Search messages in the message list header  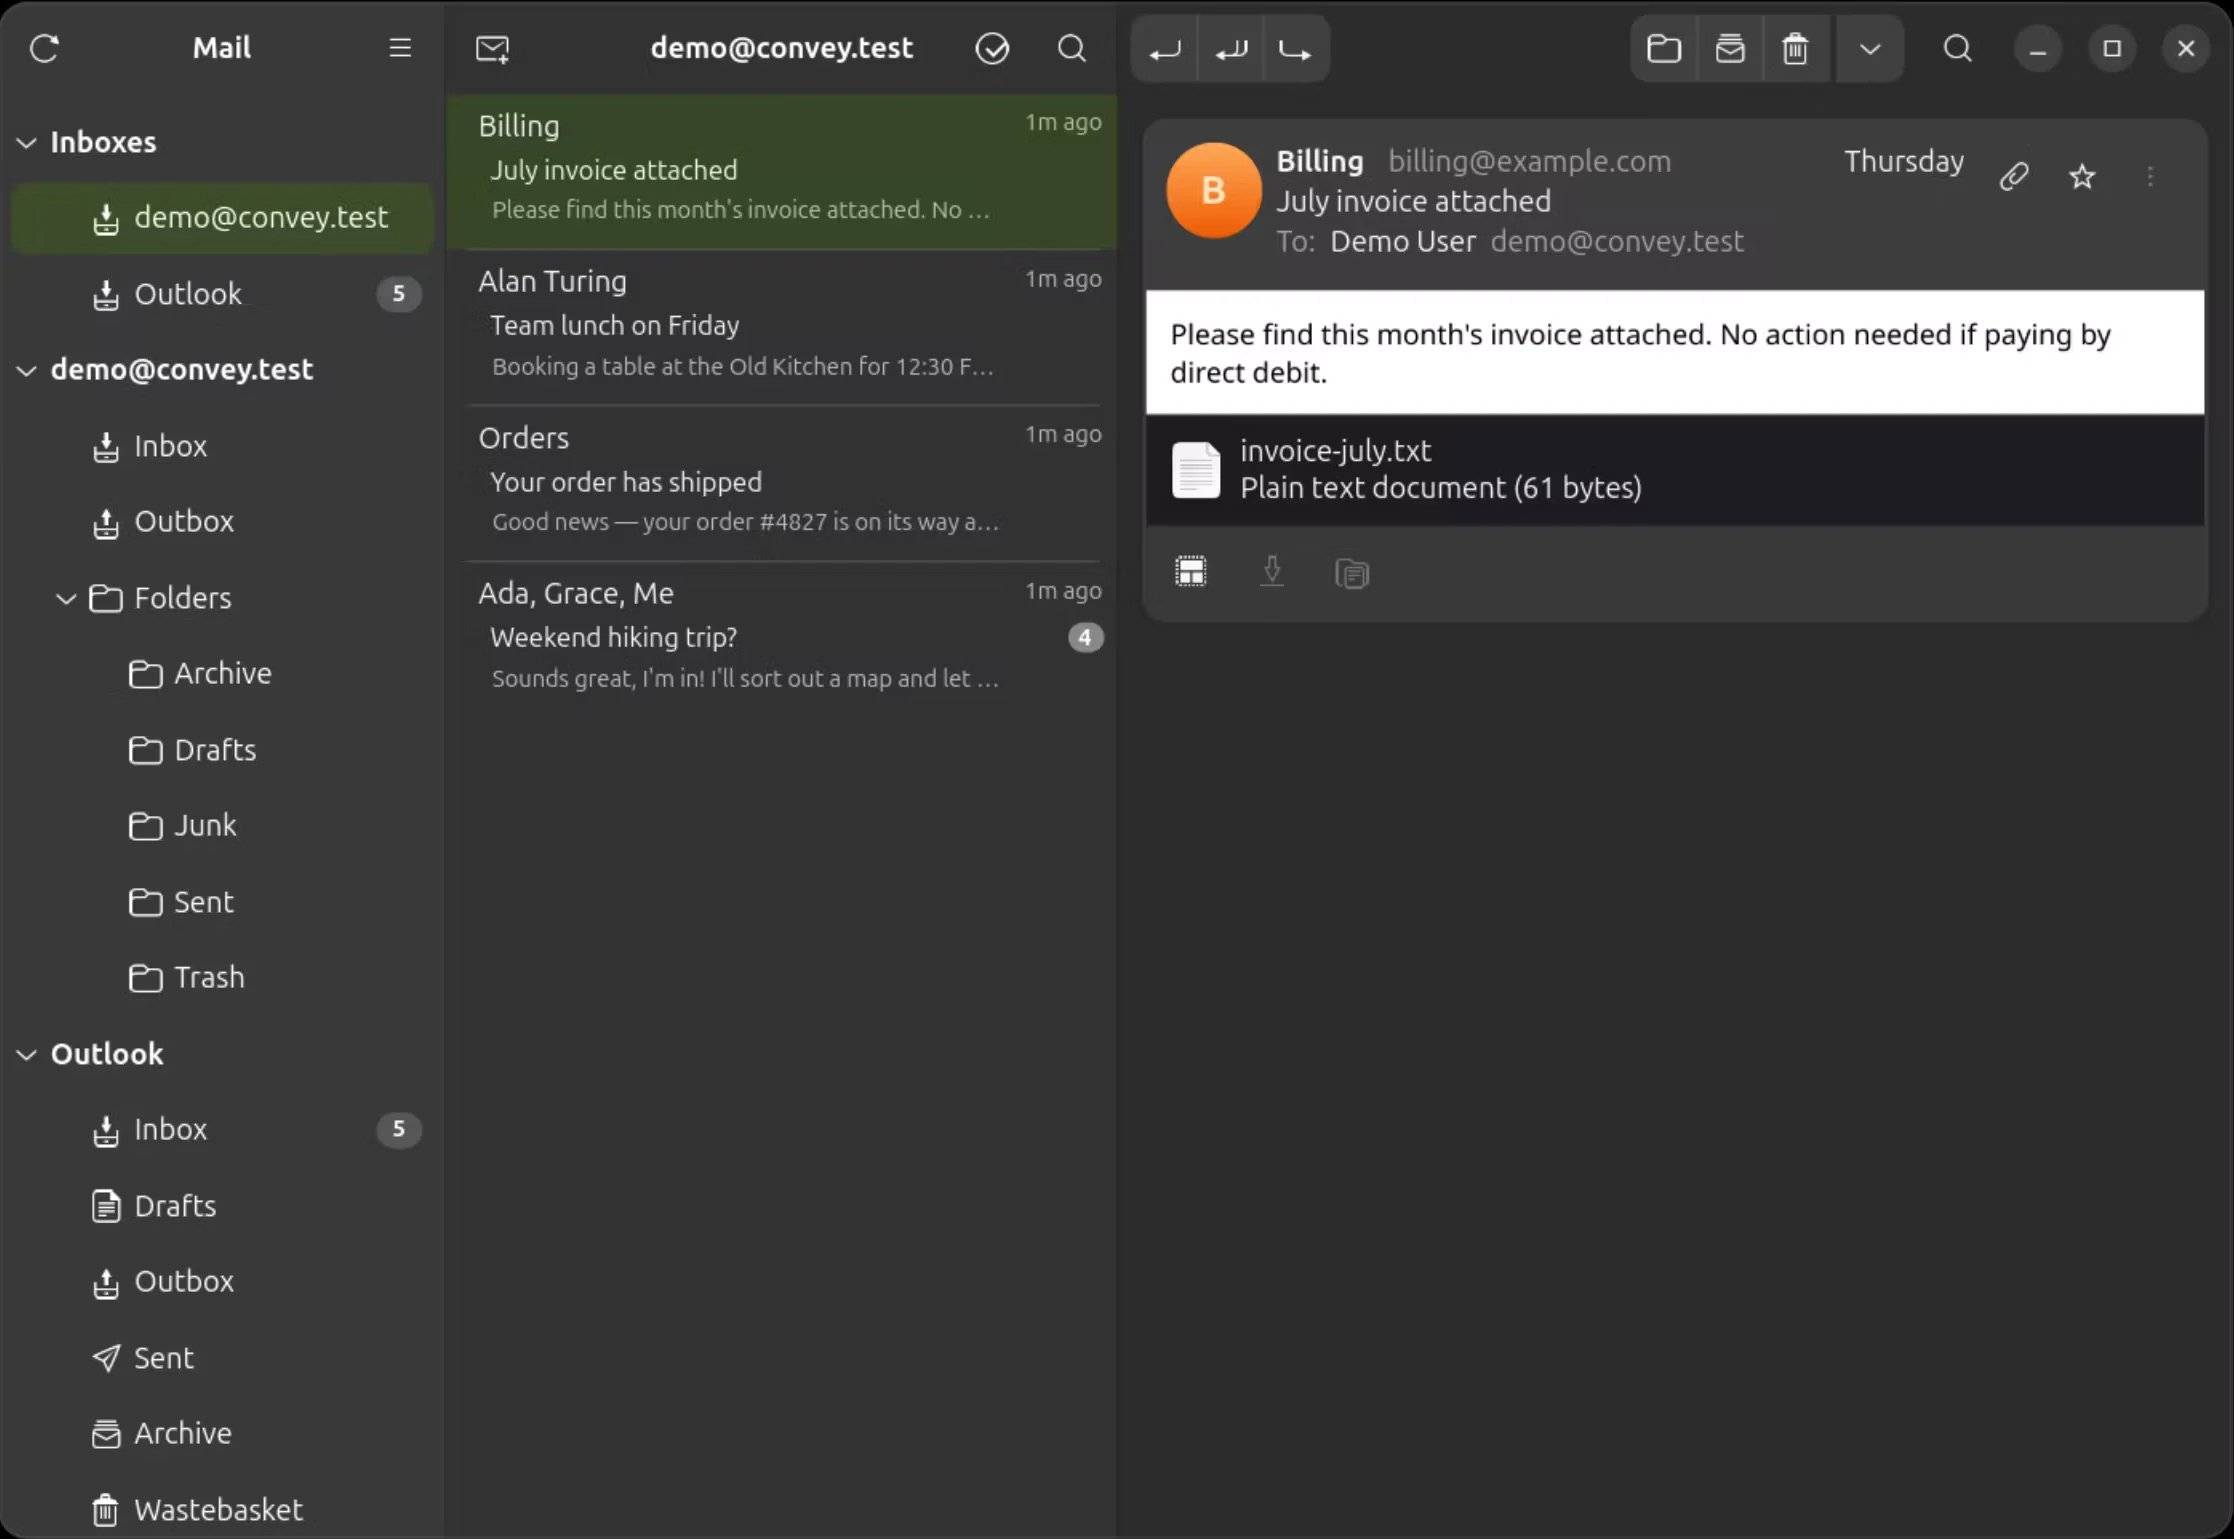point(1072,48)
